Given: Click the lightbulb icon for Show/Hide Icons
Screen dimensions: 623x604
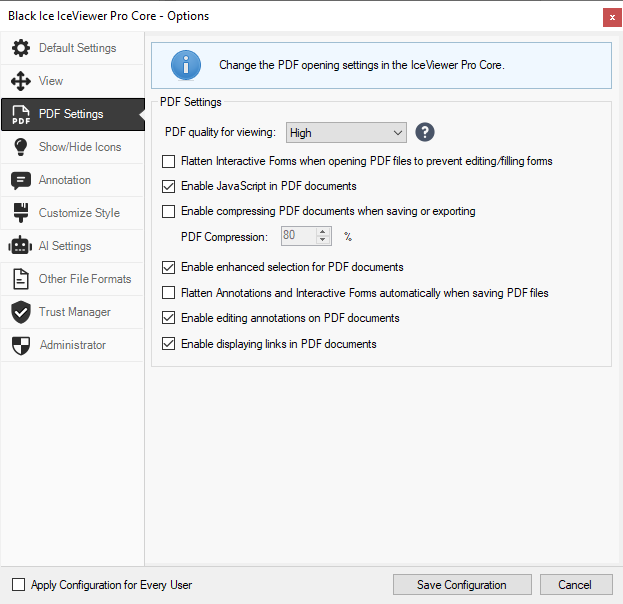Looking at the screenshot, I should 21,147.
